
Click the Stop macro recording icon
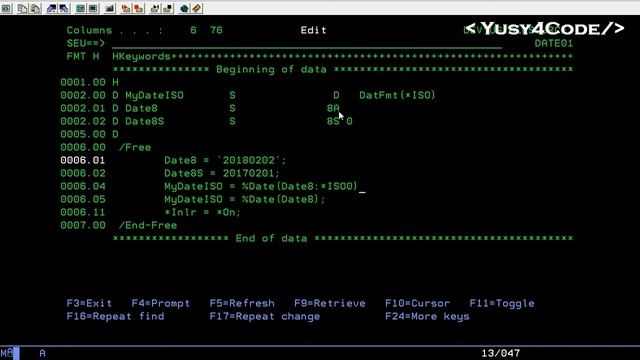138,8
